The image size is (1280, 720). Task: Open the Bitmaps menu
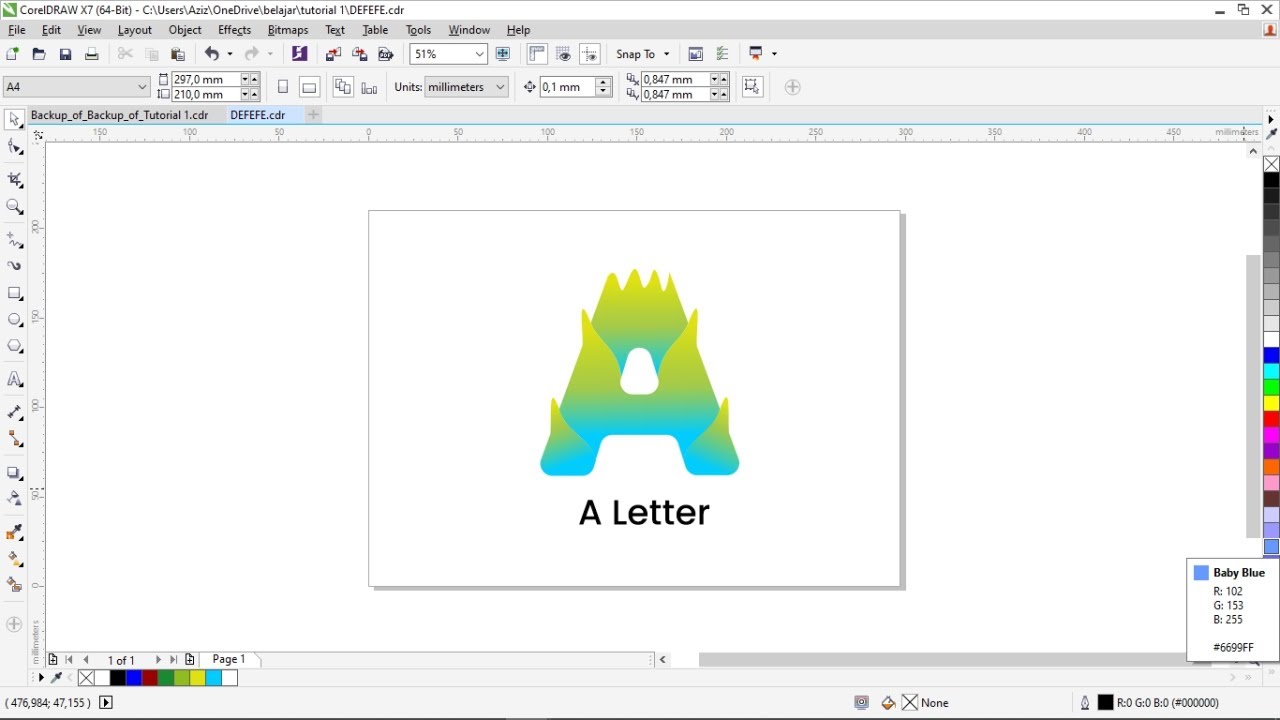pyautogui.click(x=288, y=30)
